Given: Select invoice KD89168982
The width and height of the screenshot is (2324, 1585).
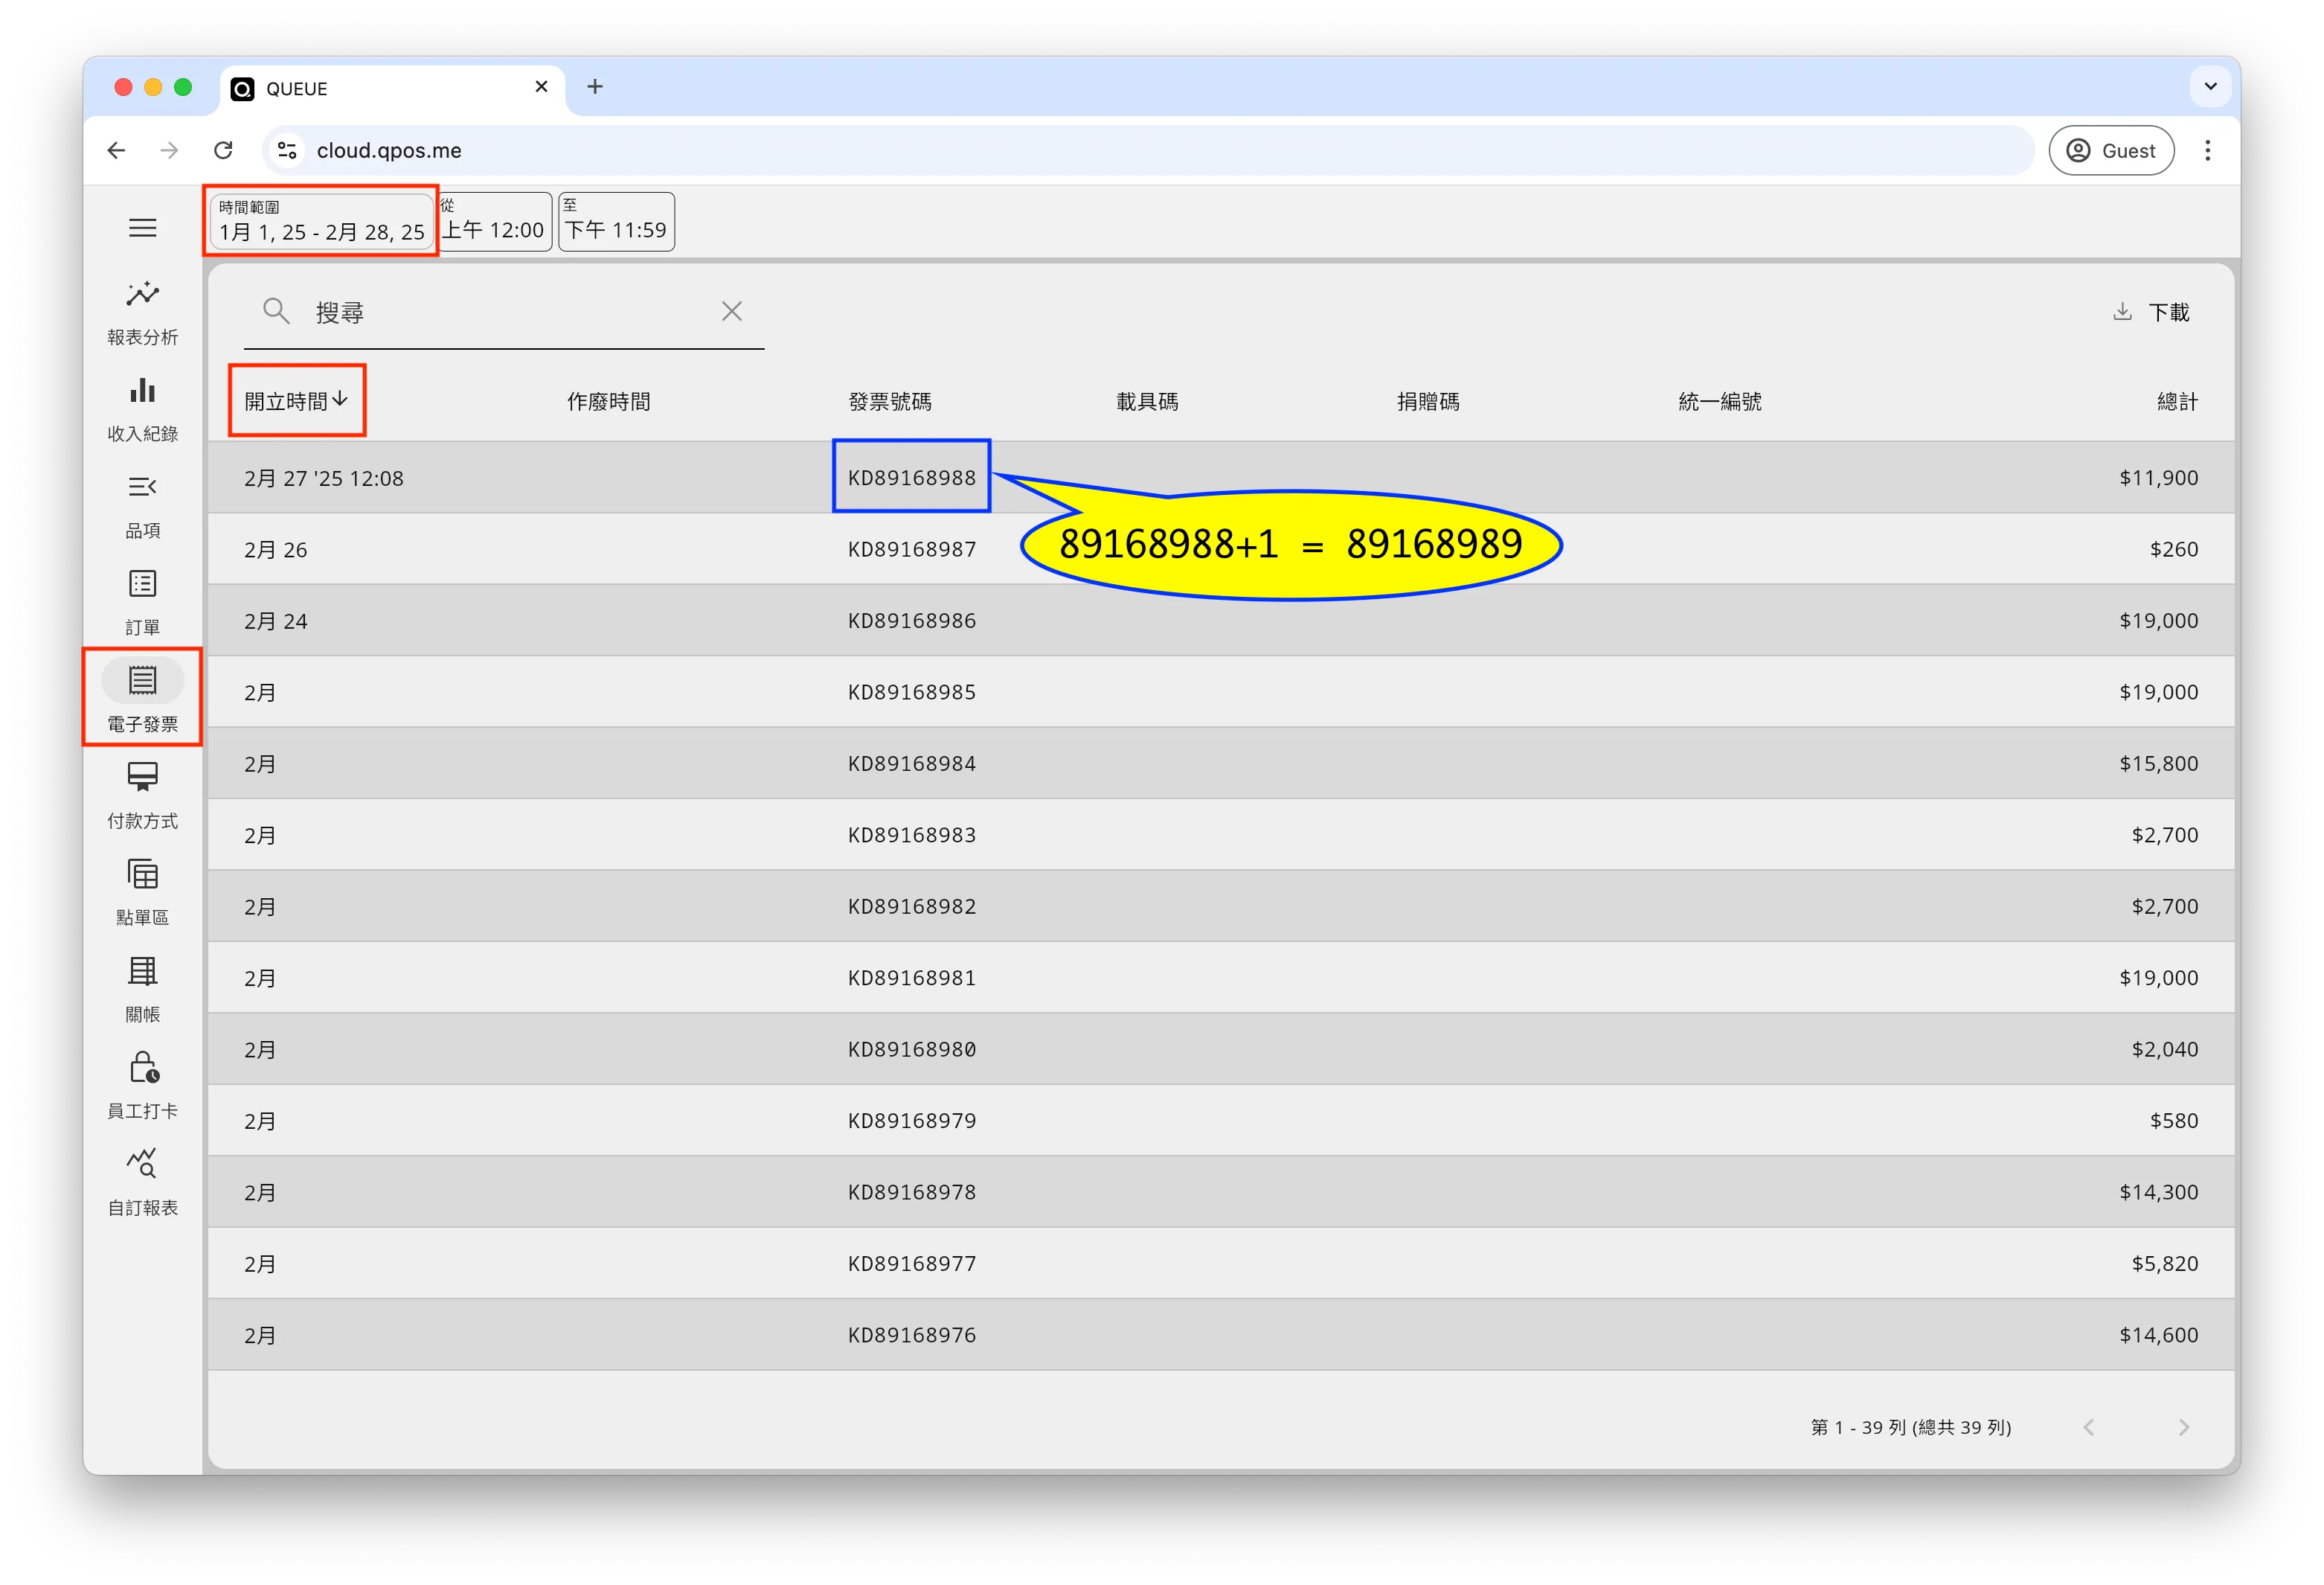Looking at the screenshot, I should coord(912,906).
